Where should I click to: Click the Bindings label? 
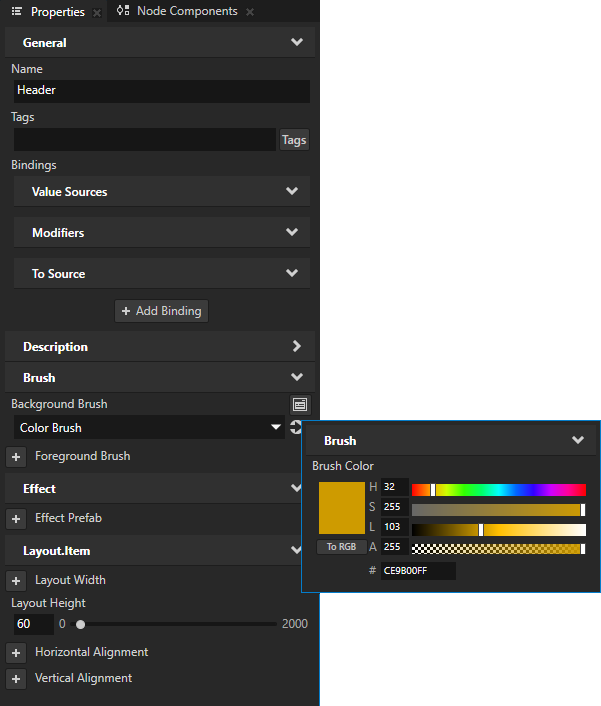tap(34, 165)
